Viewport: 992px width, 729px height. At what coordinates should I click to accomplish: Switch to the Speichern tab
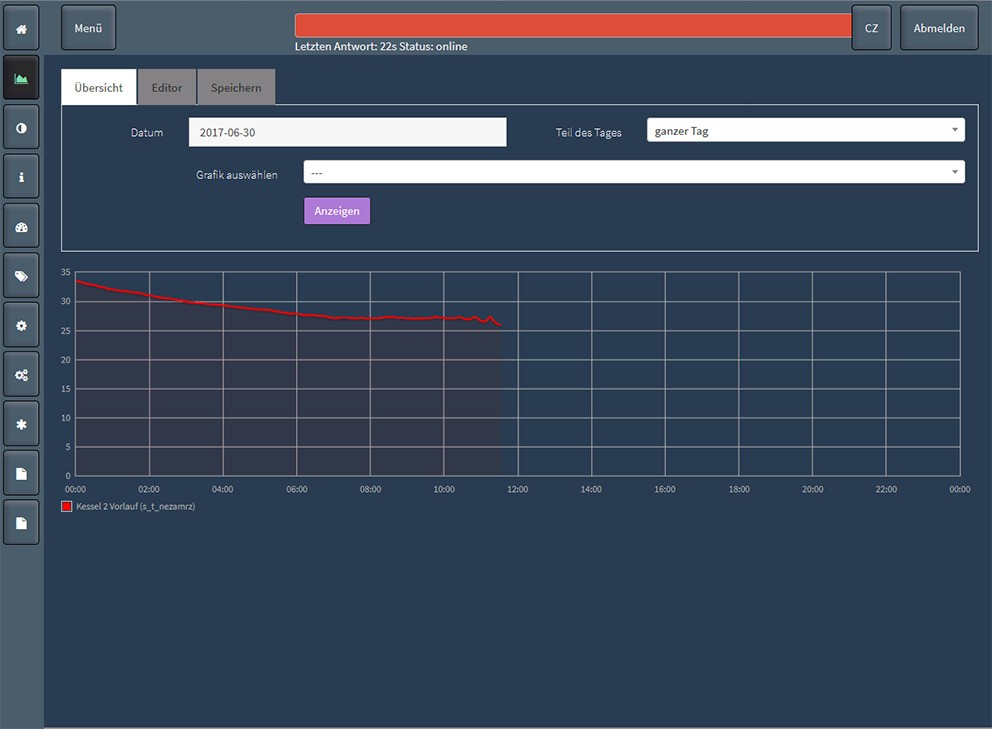coord(236,88)
